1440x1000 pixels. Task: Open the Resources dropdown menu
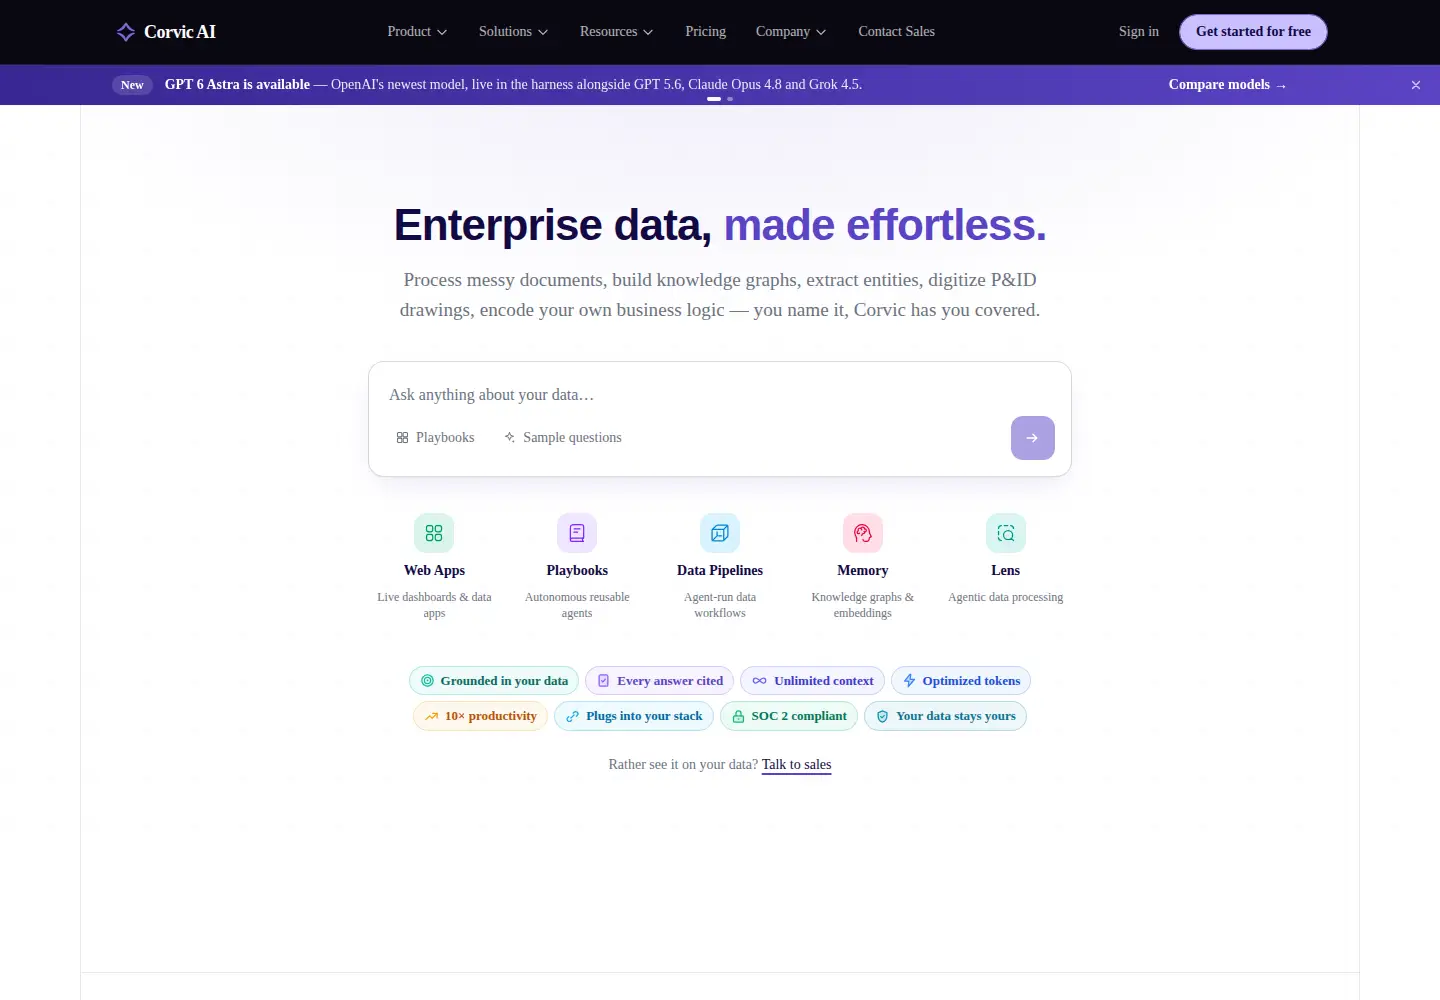pyautogui.click(x=616, y=32)
